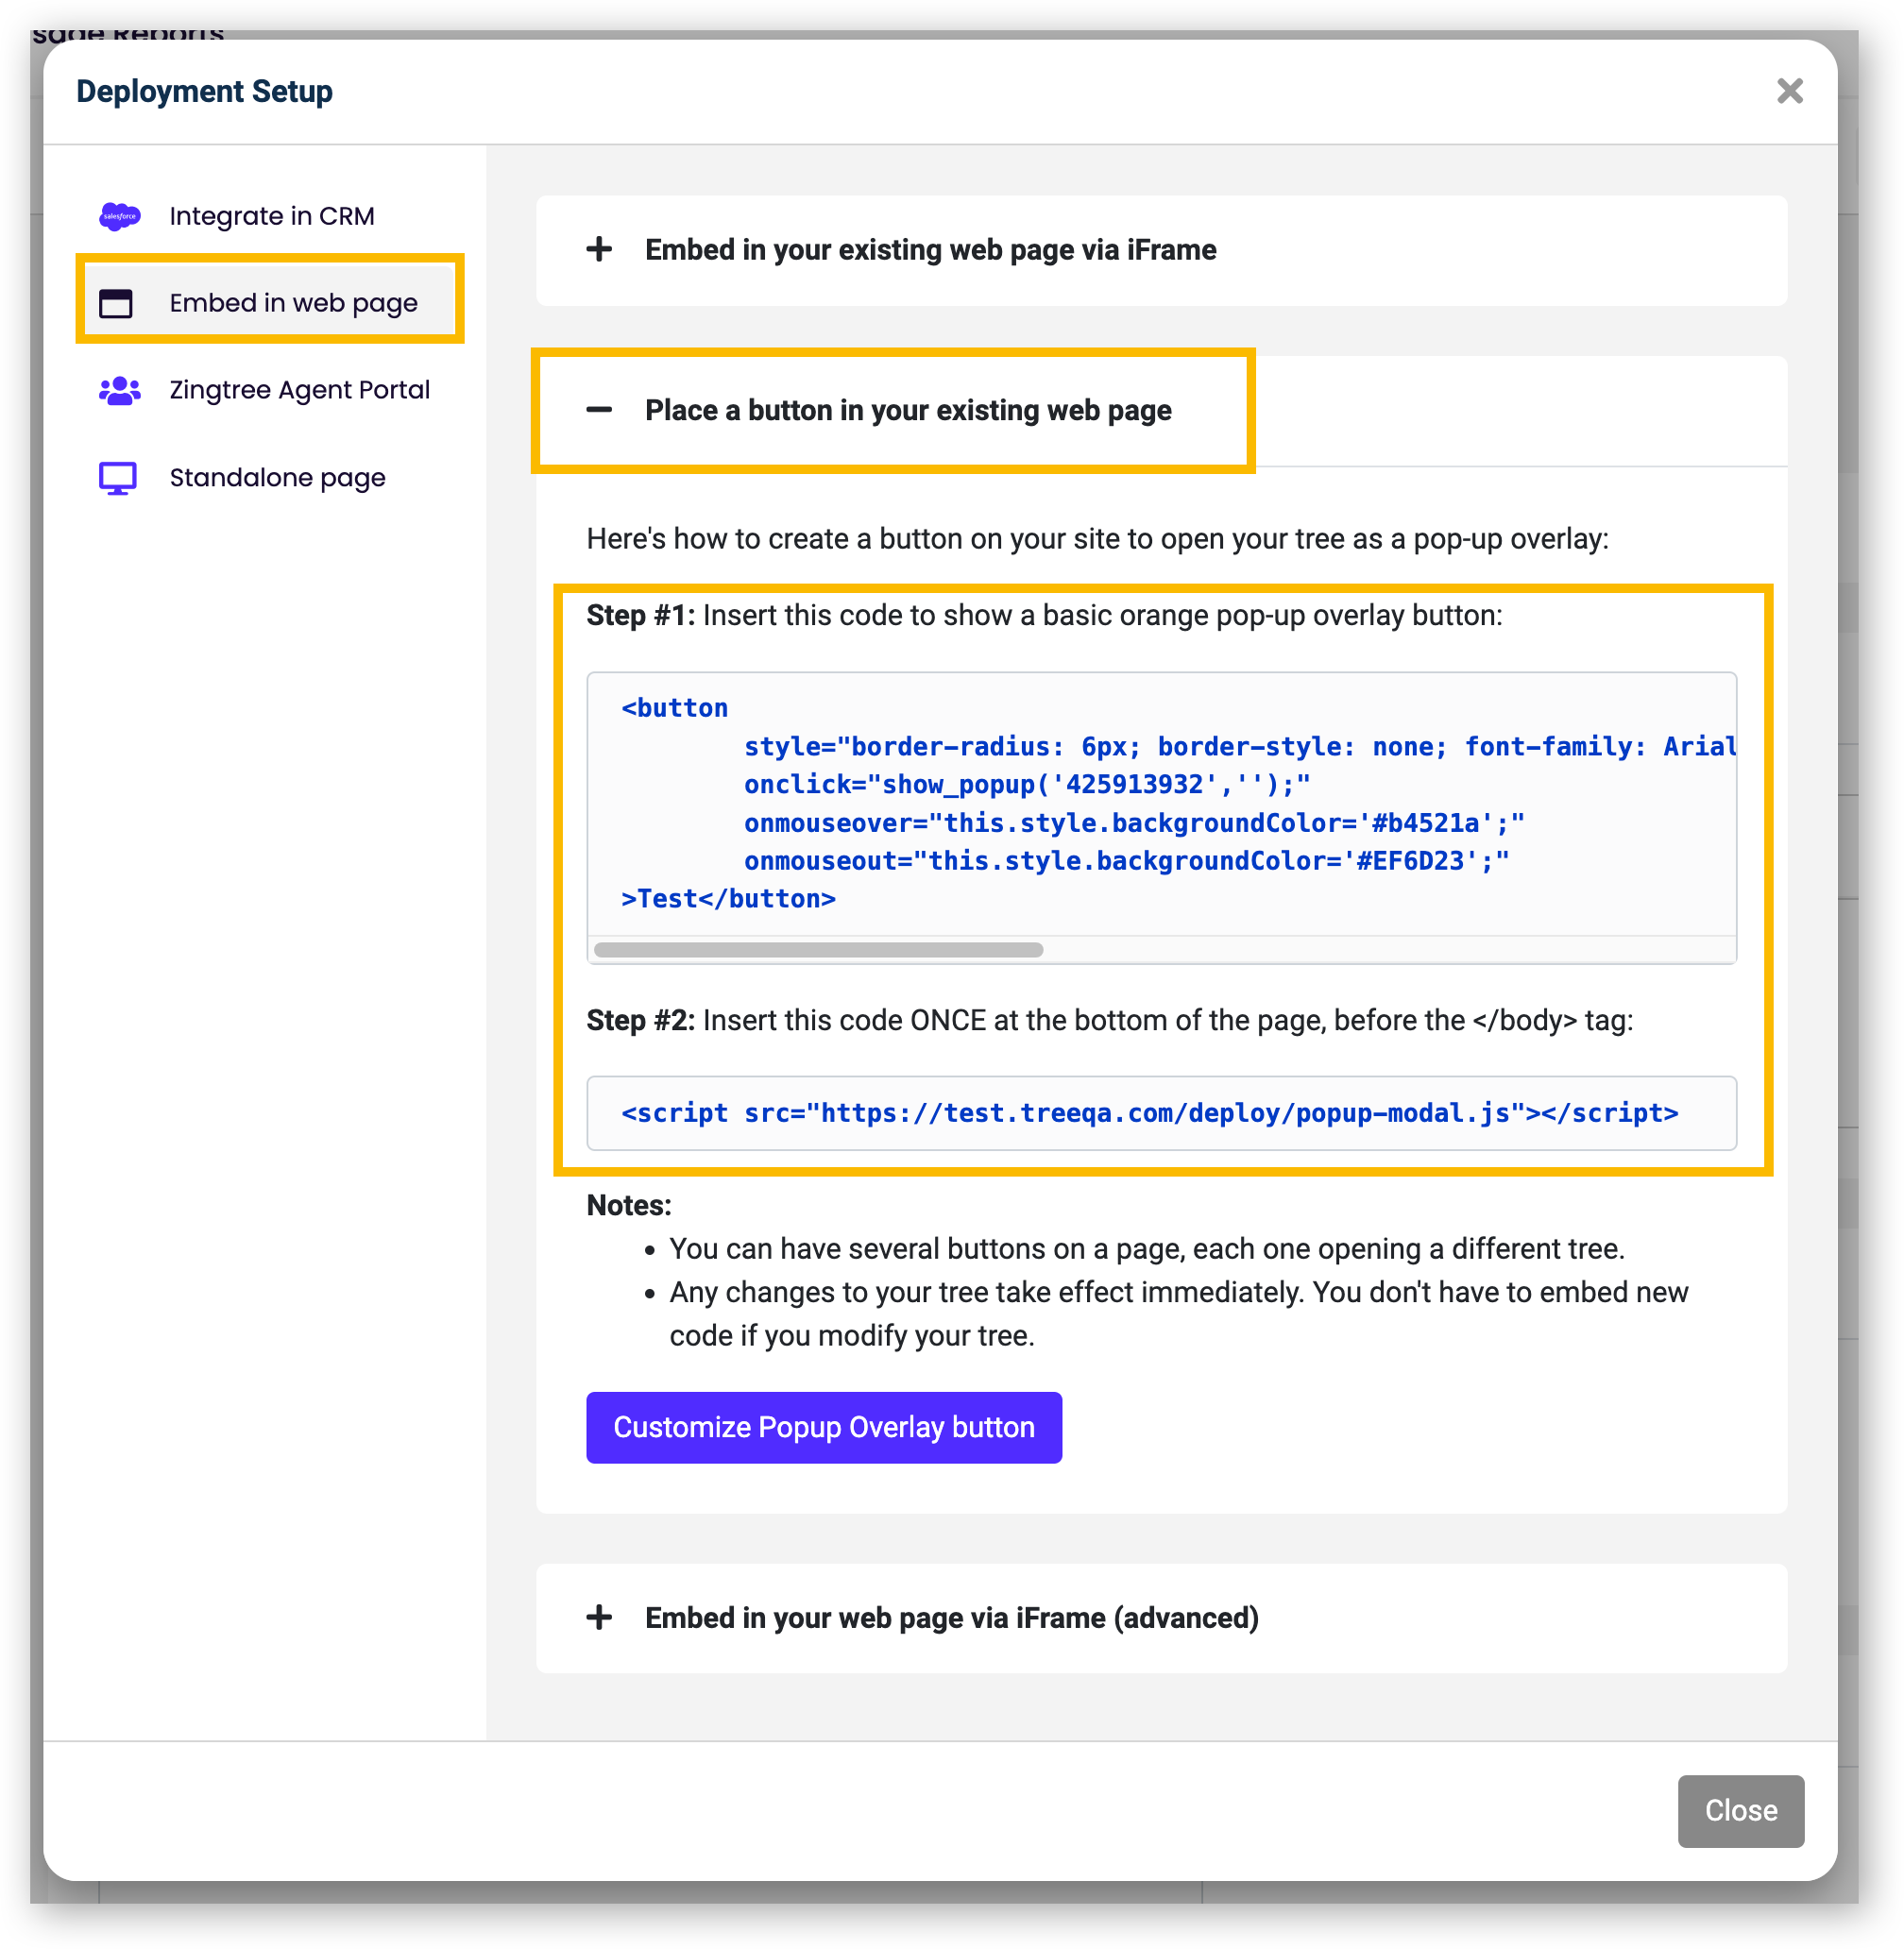Select Standalone page from the sidebar
1904x1949 pixels.
point(276,477)
